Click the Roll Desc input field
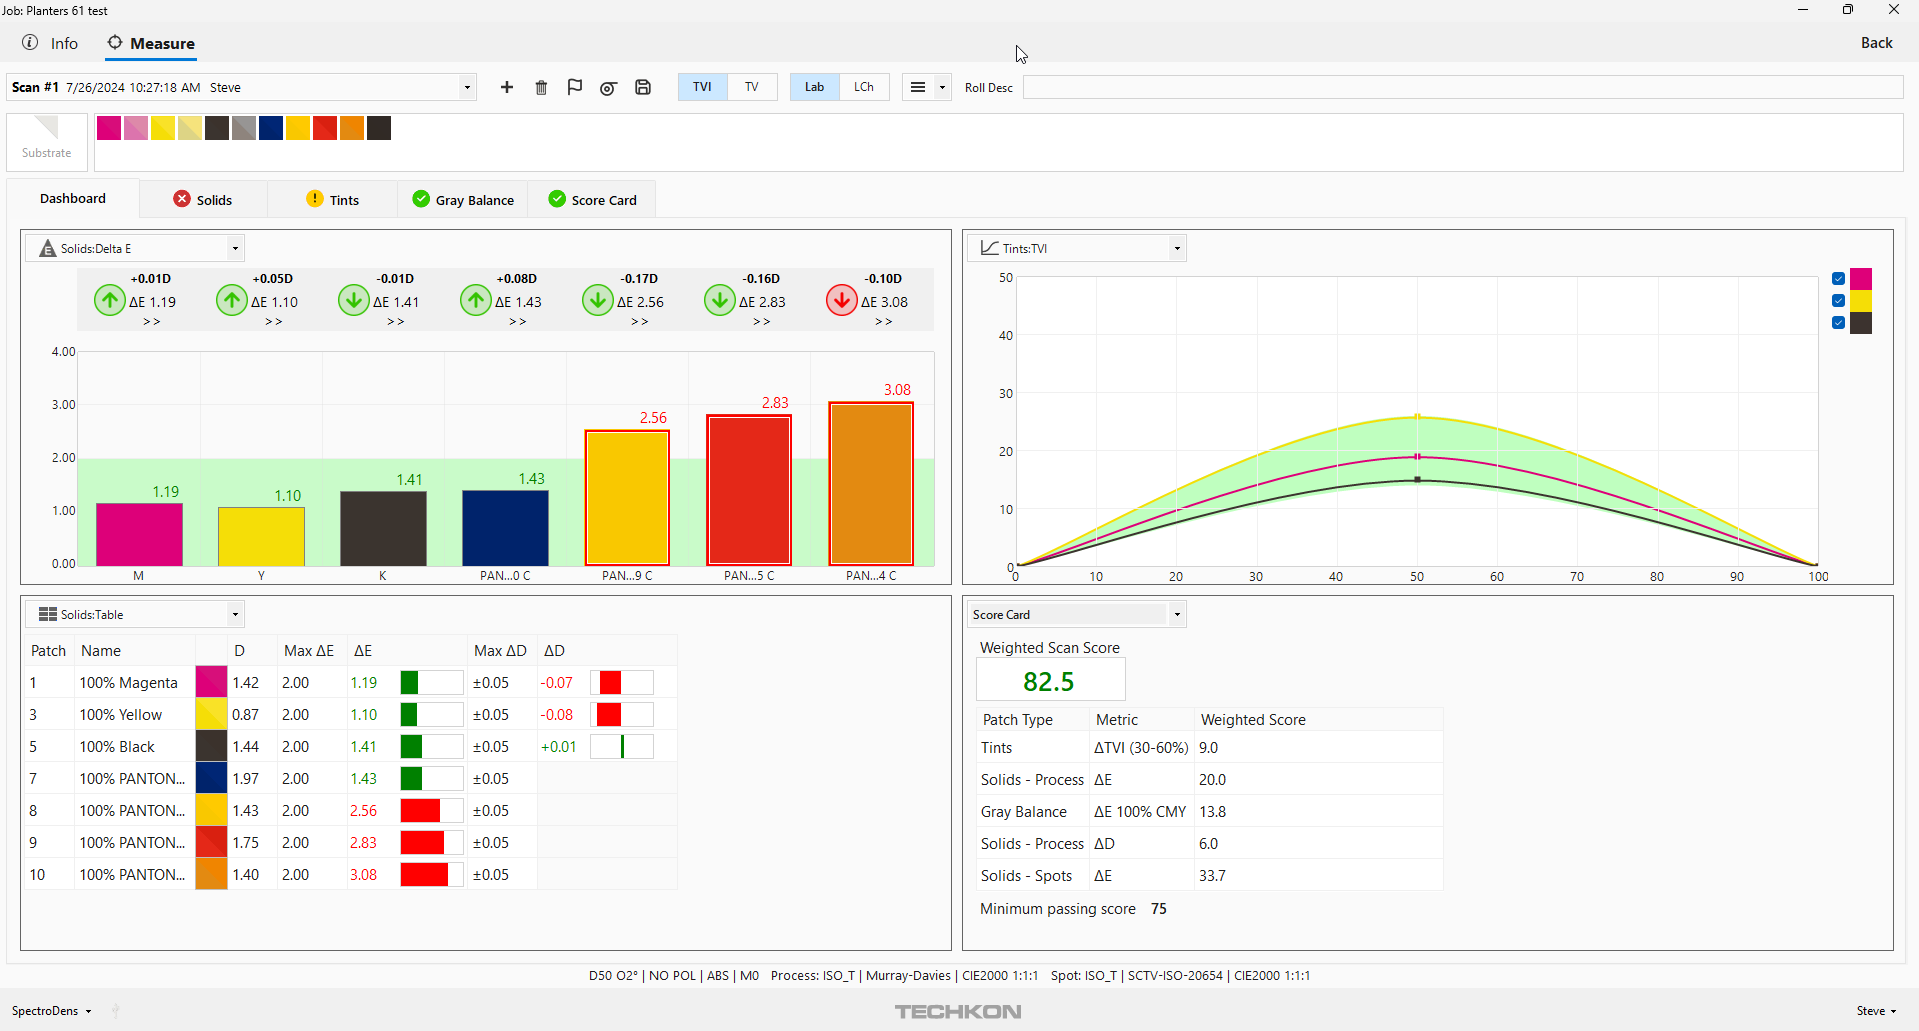The image size is (1919, 1031). pos(1462,88)
